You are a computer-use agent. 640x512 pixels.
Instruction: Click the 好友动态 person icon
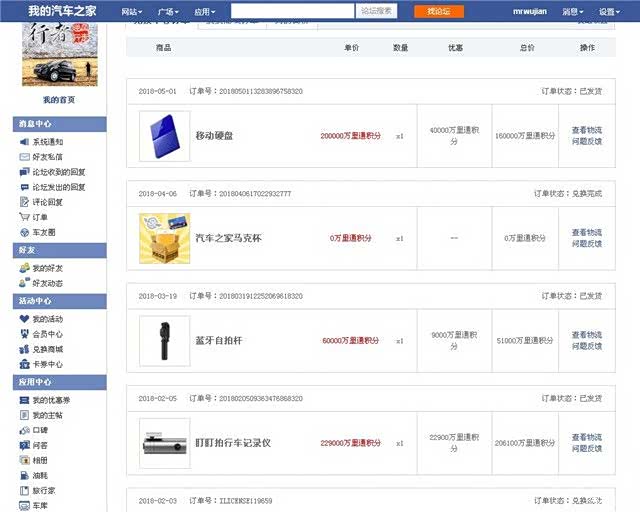click(x=24, y=283)
